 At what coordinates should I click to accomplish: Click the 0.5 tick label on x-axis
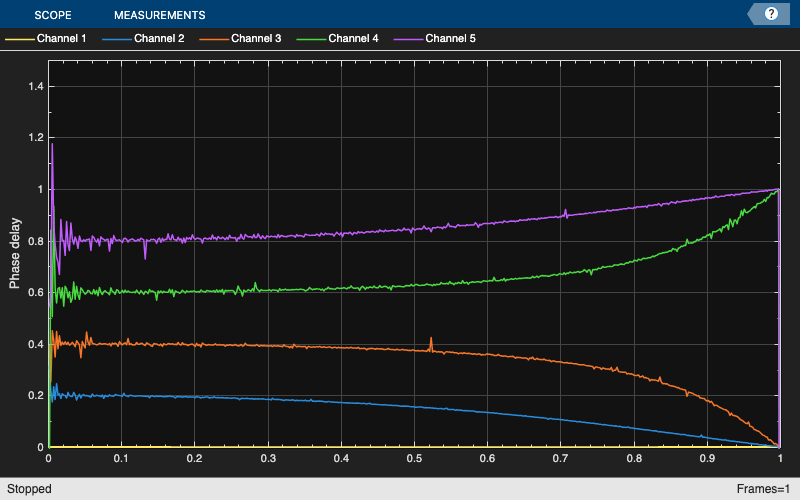(x=414, y=458)
